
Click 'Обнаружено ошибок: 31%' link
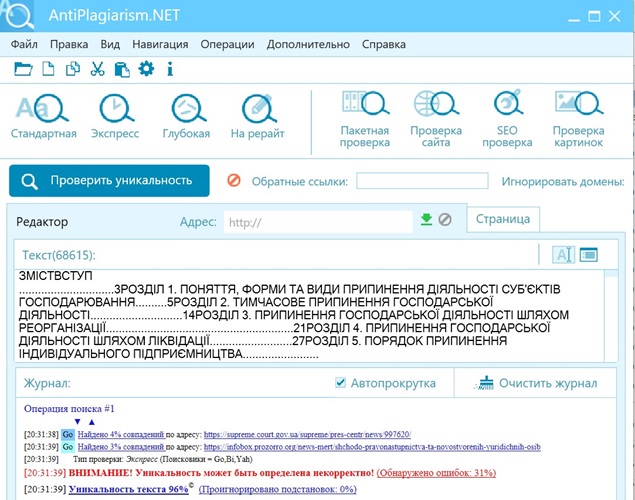pos(436,472)
